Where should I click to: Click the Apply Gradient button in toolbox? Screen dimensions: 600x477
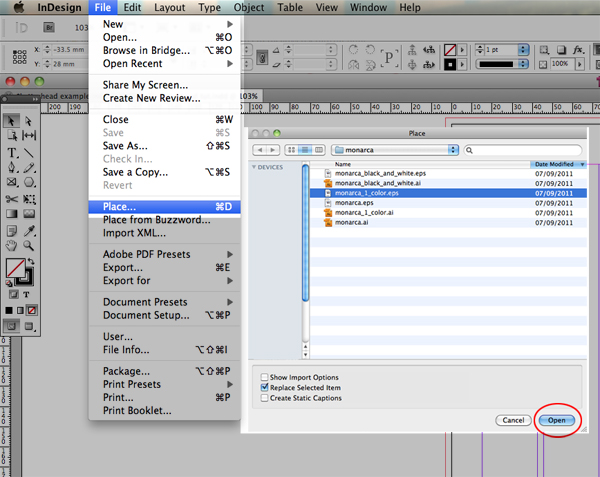pyautogui.click(x=20, y=310)
